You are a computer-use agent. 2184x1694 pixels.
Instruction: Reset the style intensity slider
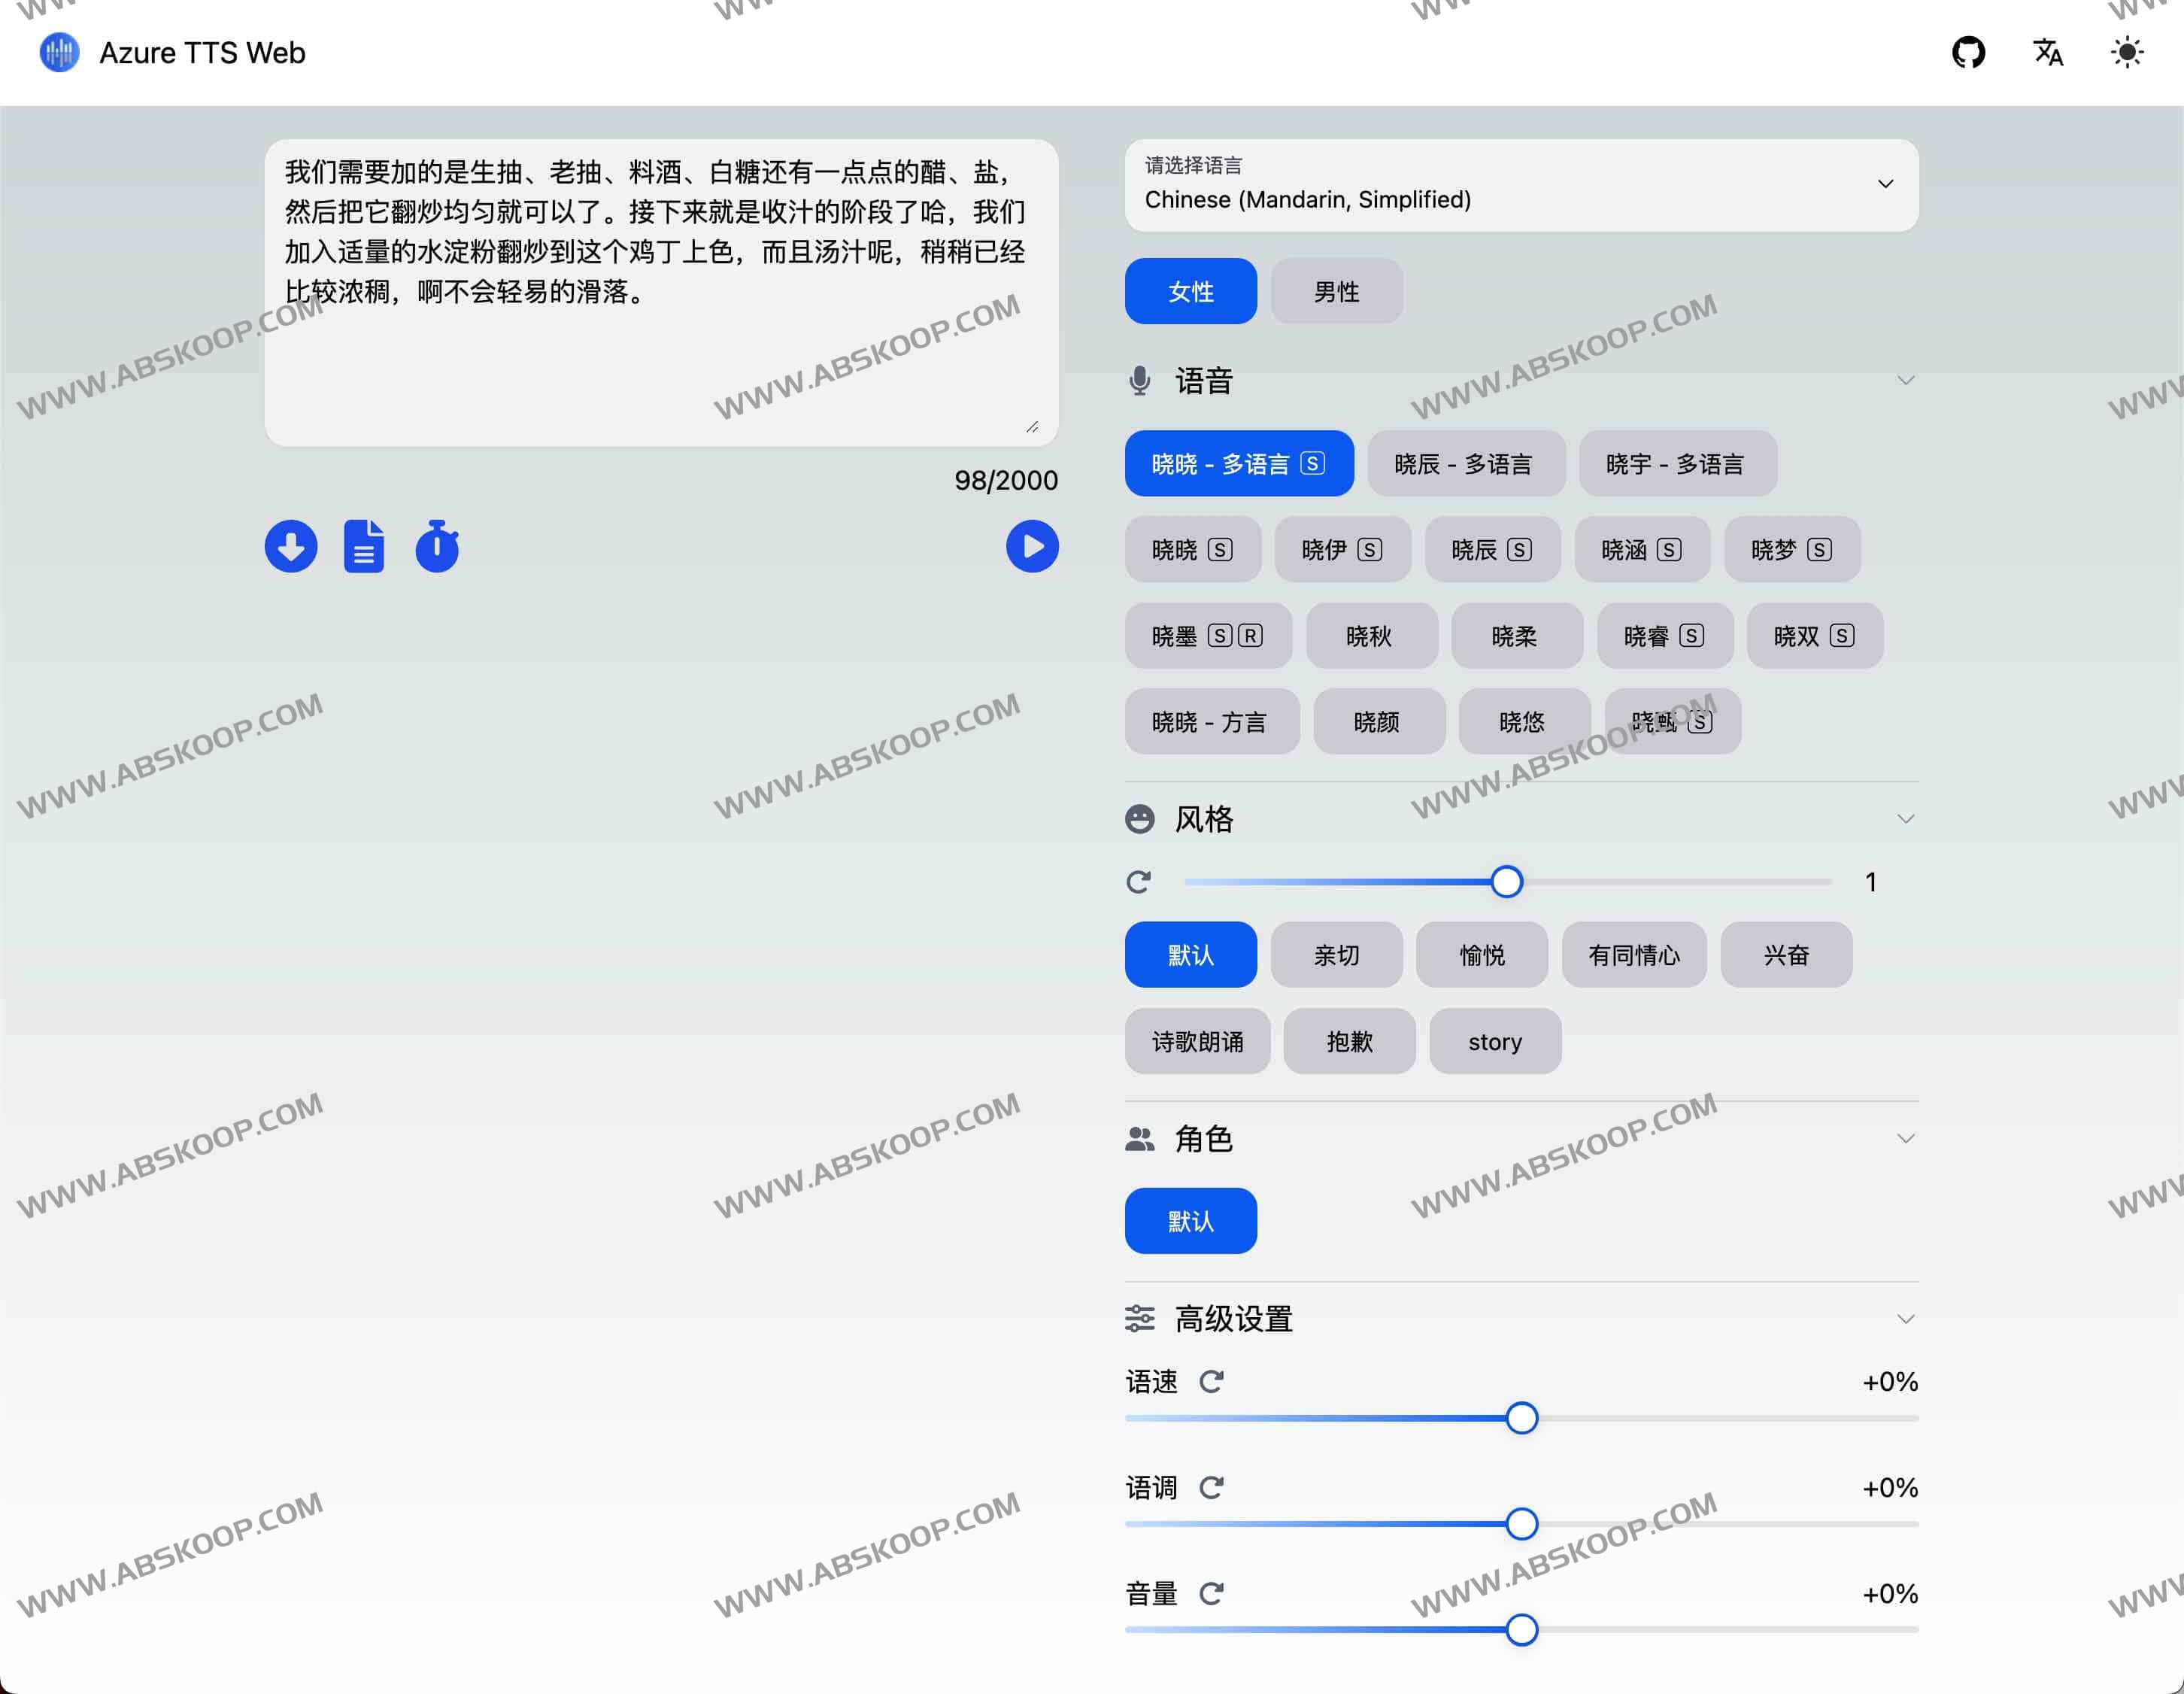[1138, 882]
